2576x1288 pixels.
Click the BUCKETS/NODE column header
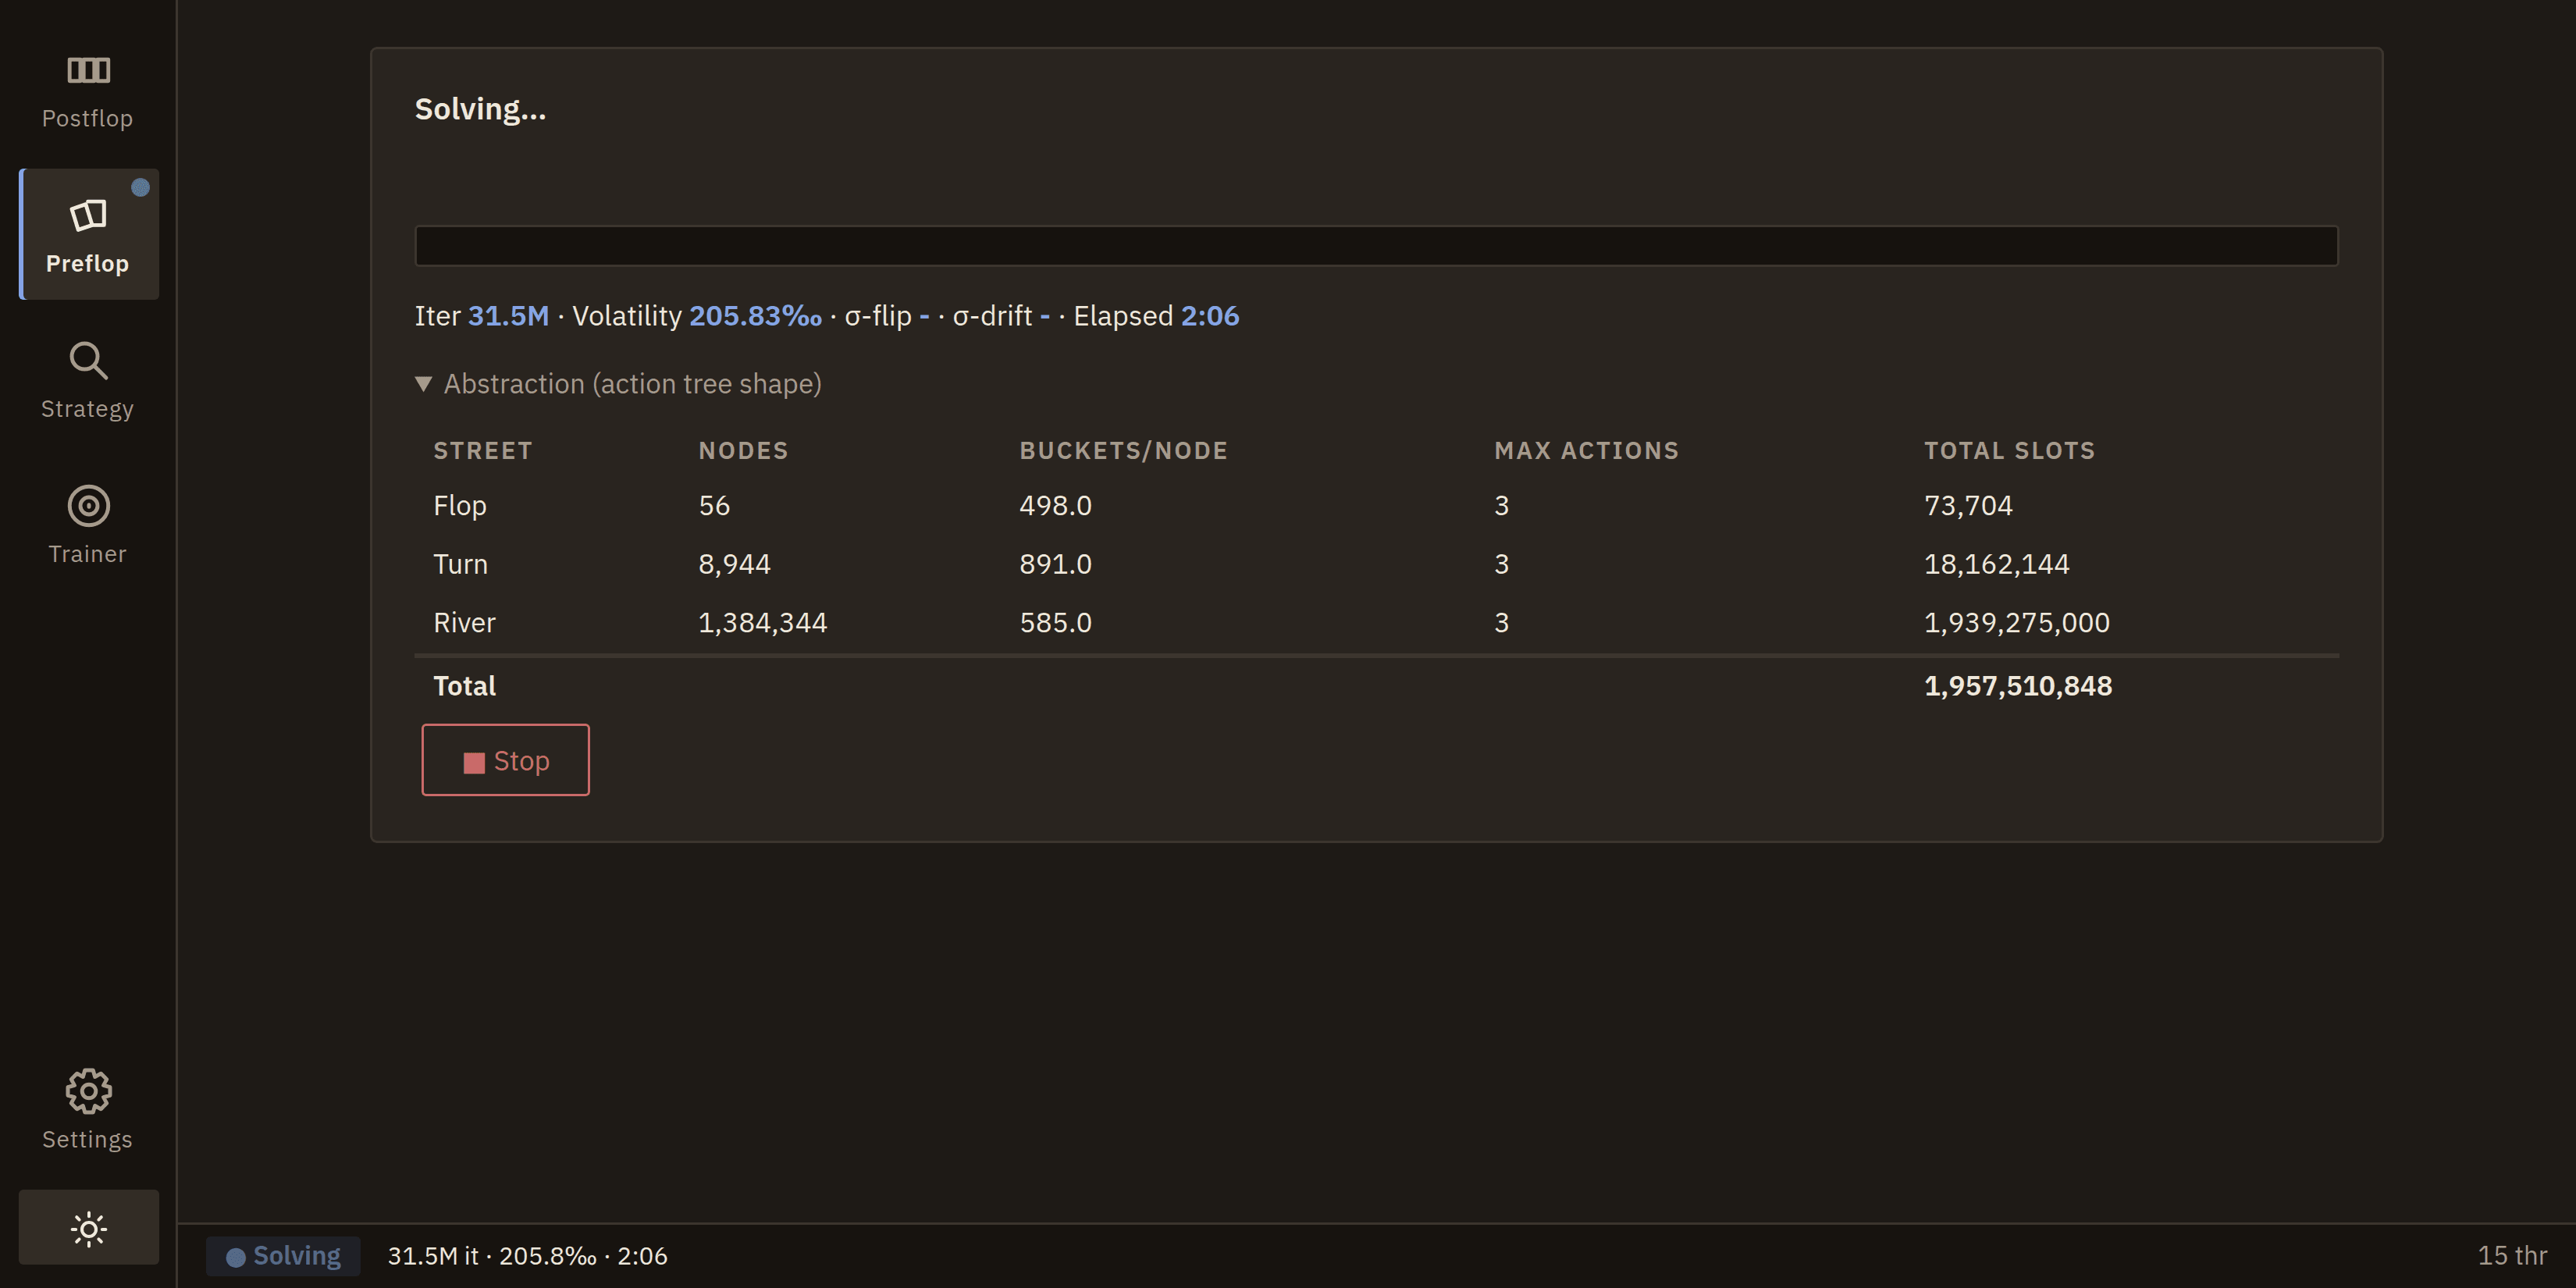coord(1123,451)
